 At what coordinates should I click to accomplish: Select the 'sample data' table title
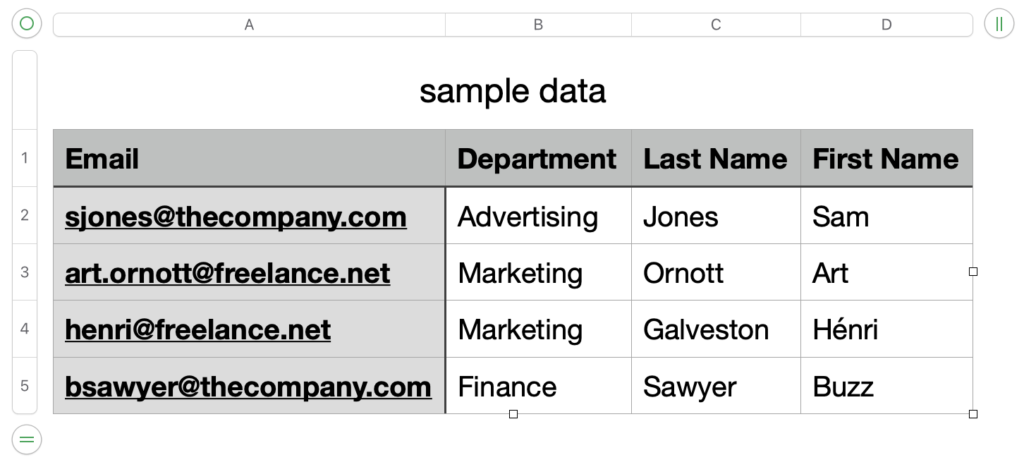tap(513, 91)
